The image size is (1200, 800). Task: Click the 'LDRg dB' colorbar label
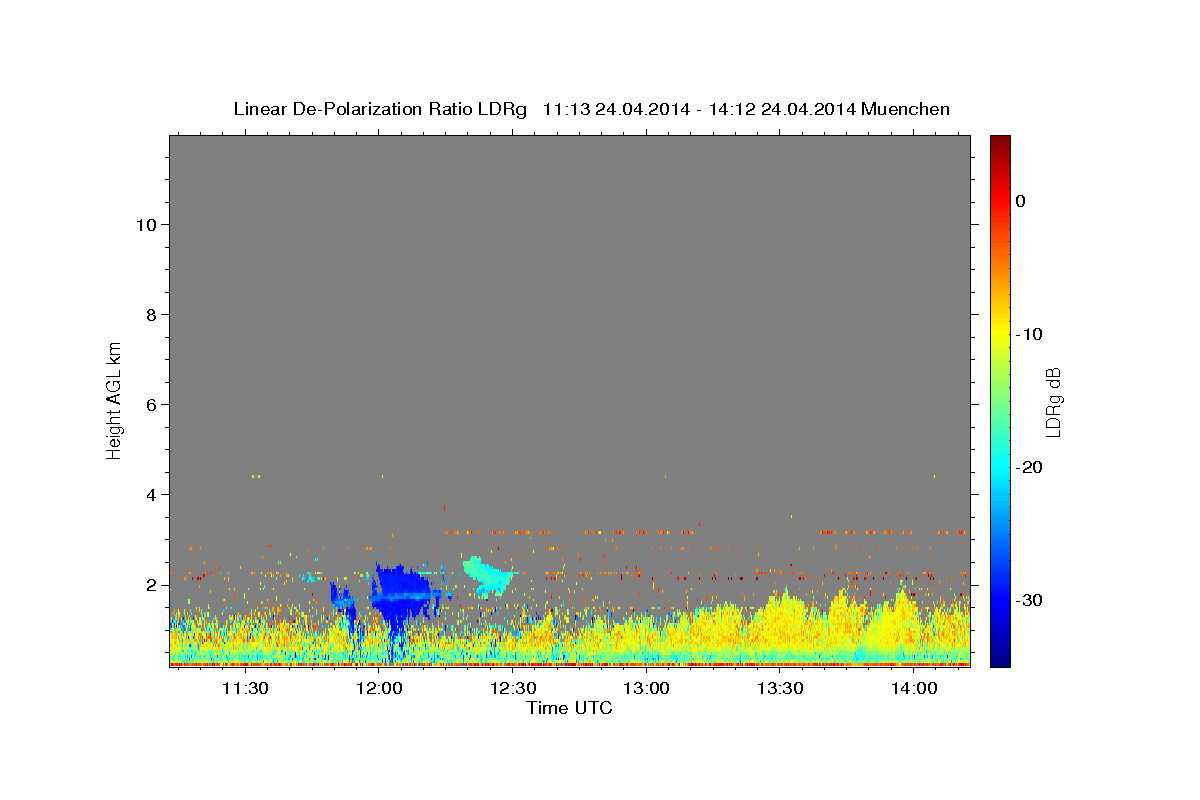(1052, 401)
